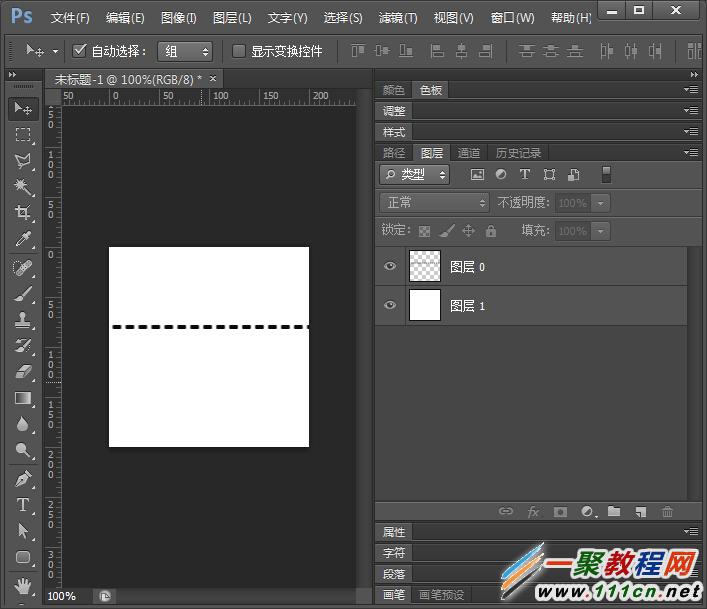The height and width of the screenshot is (609, 707).
Task: Select the Eraser tool
Action: (23, 372)
